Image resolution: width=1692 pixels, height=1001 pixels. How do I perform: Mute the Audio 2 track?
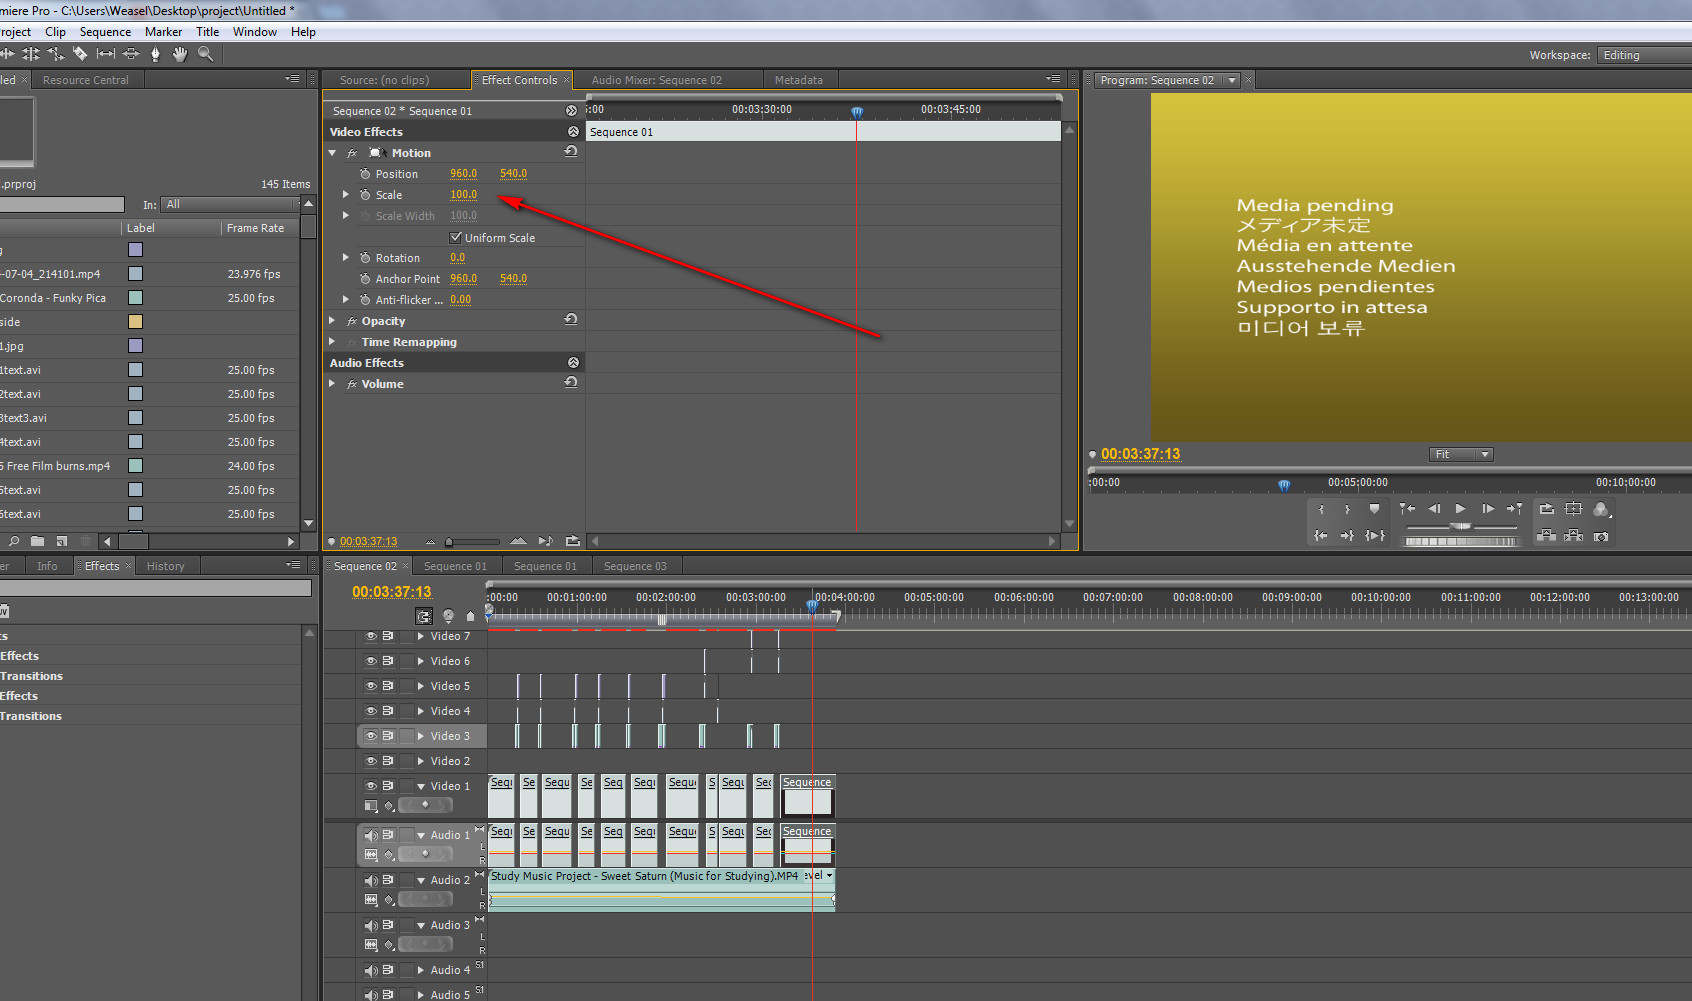(371, 880)
